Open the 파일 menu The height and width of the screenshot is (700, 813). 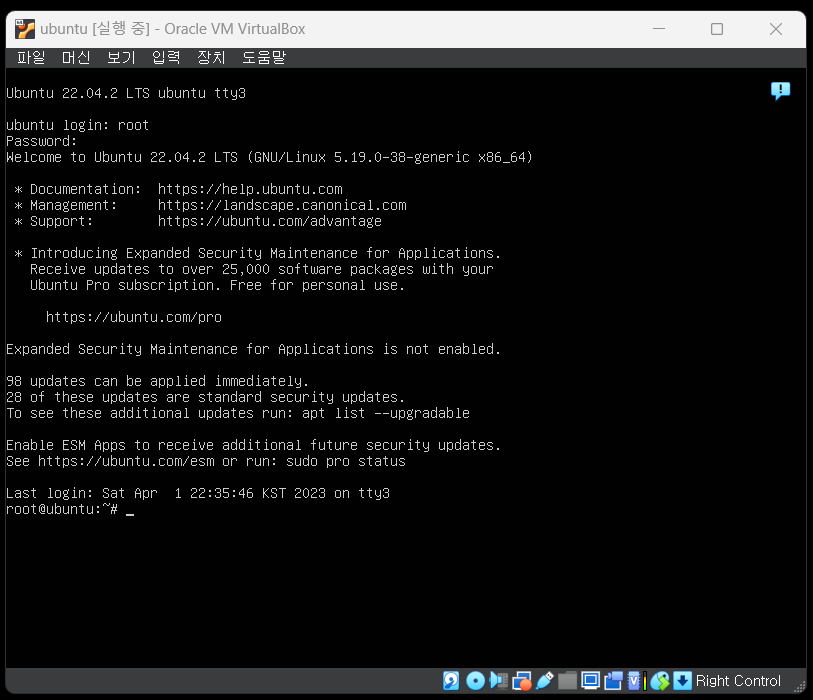pyautogui.click(x=31, y=57)
